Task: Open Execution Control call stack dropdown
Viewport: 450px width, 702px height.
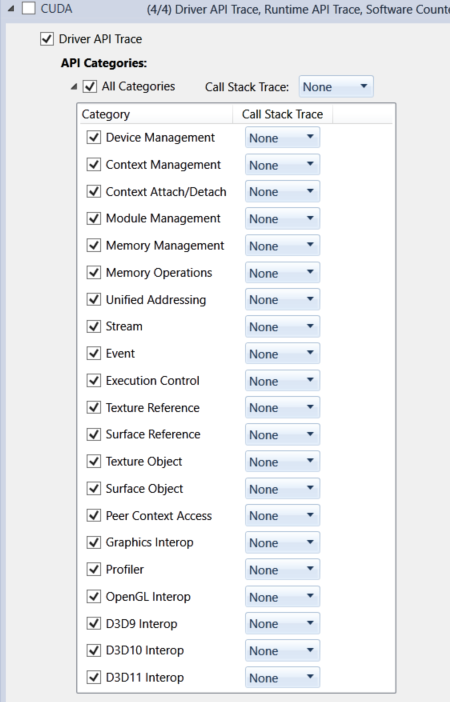Action: tap(282, 381)
